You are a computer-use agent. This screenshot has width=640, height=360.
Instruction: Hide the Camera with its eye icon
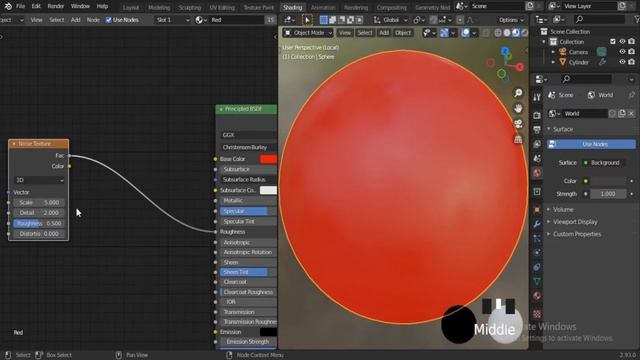pyautogui.click(x=622, y=52)
